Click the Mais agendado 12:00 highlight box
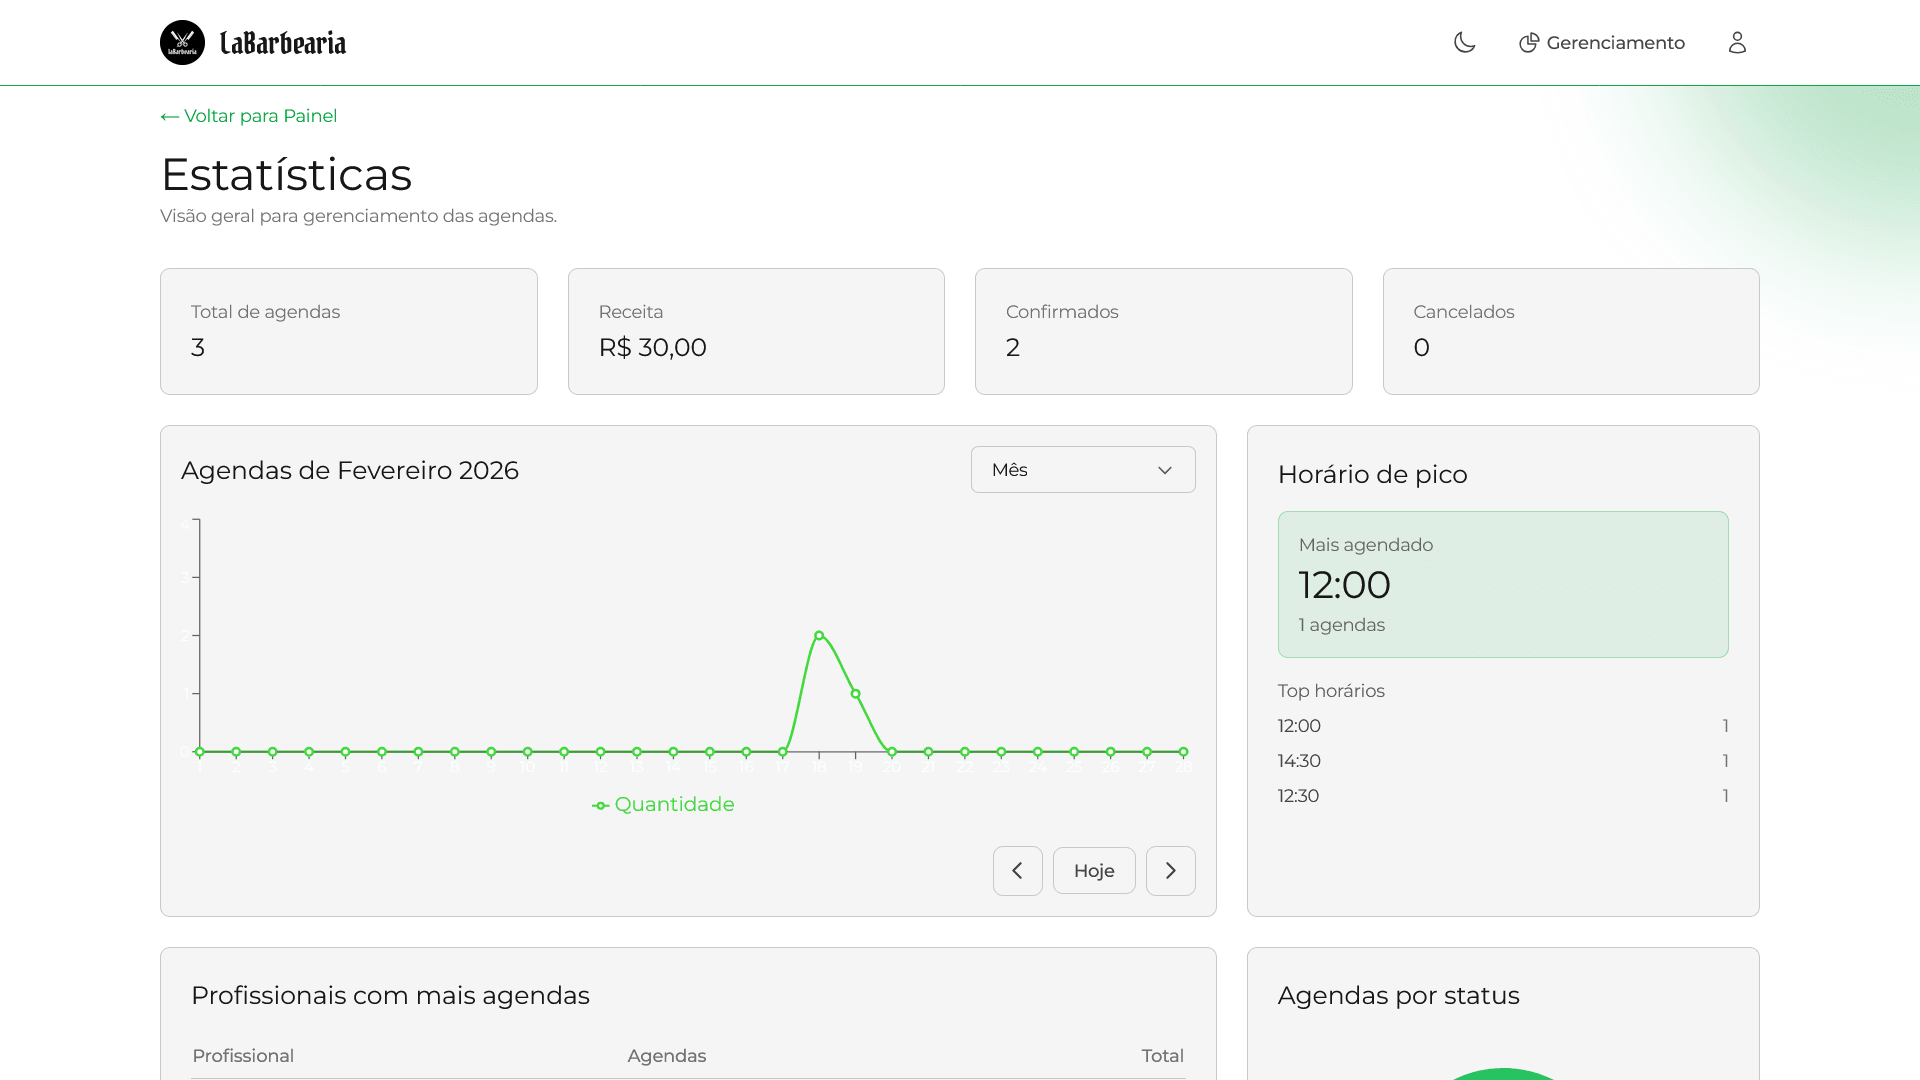 (x=1503, y=584)
